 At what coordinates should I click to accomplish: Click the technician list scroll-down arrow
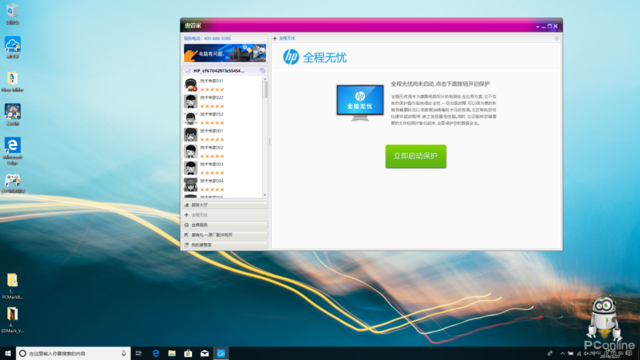pos(265,195)
